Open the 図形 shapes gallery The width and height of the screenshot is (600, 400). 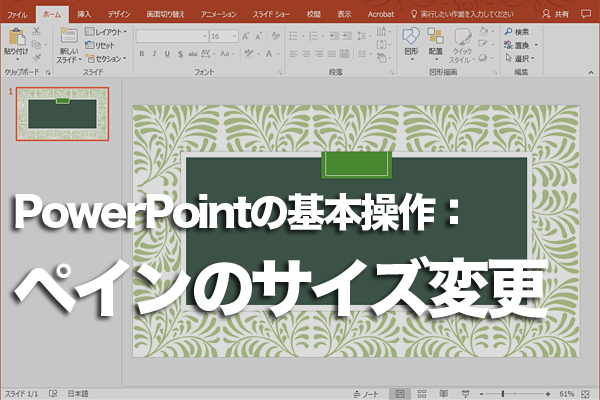tap(411, 44)
